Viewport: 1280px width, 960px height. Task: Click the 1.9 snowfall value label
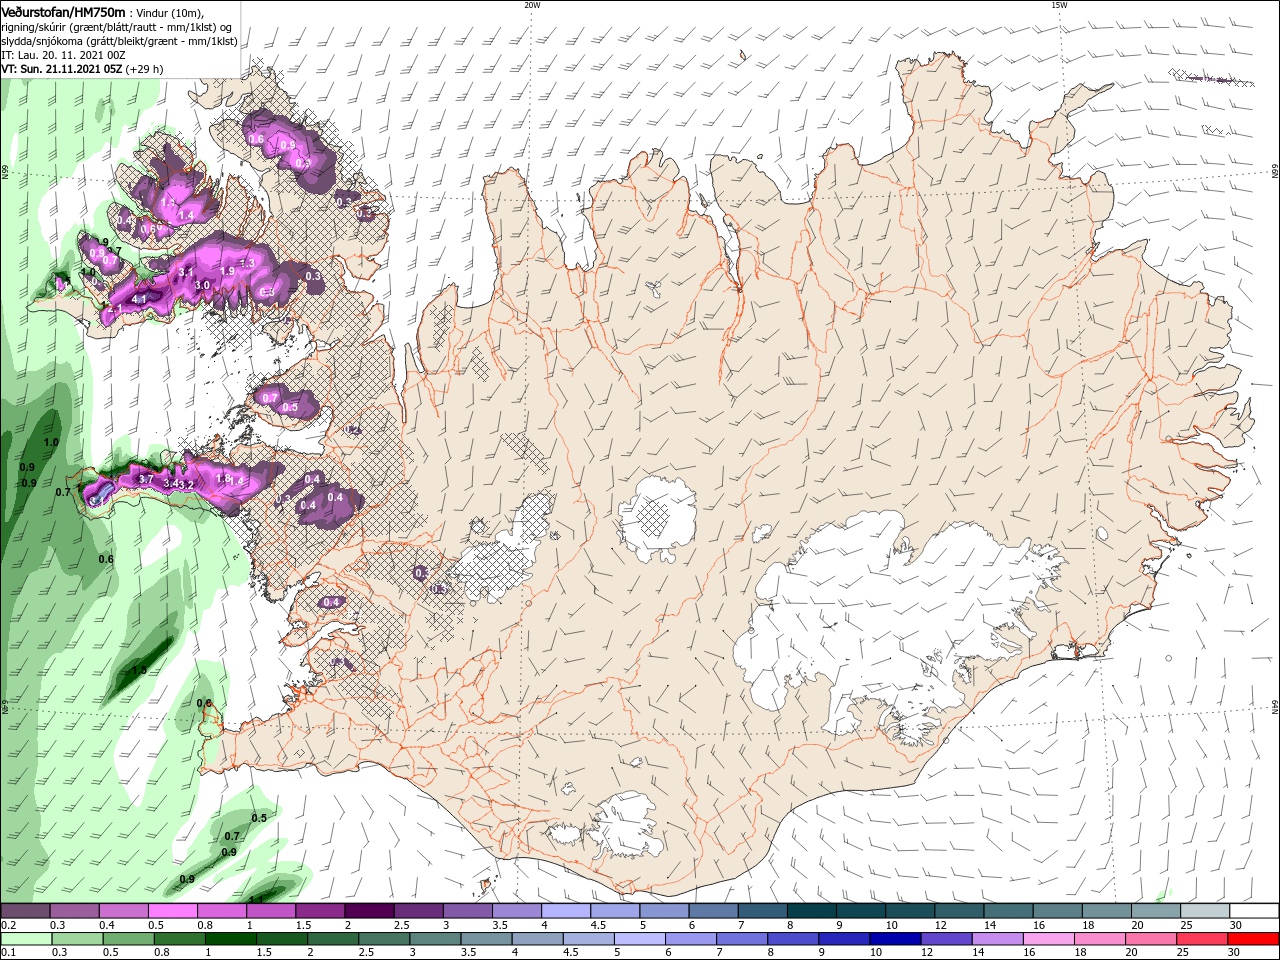(227, 271)
